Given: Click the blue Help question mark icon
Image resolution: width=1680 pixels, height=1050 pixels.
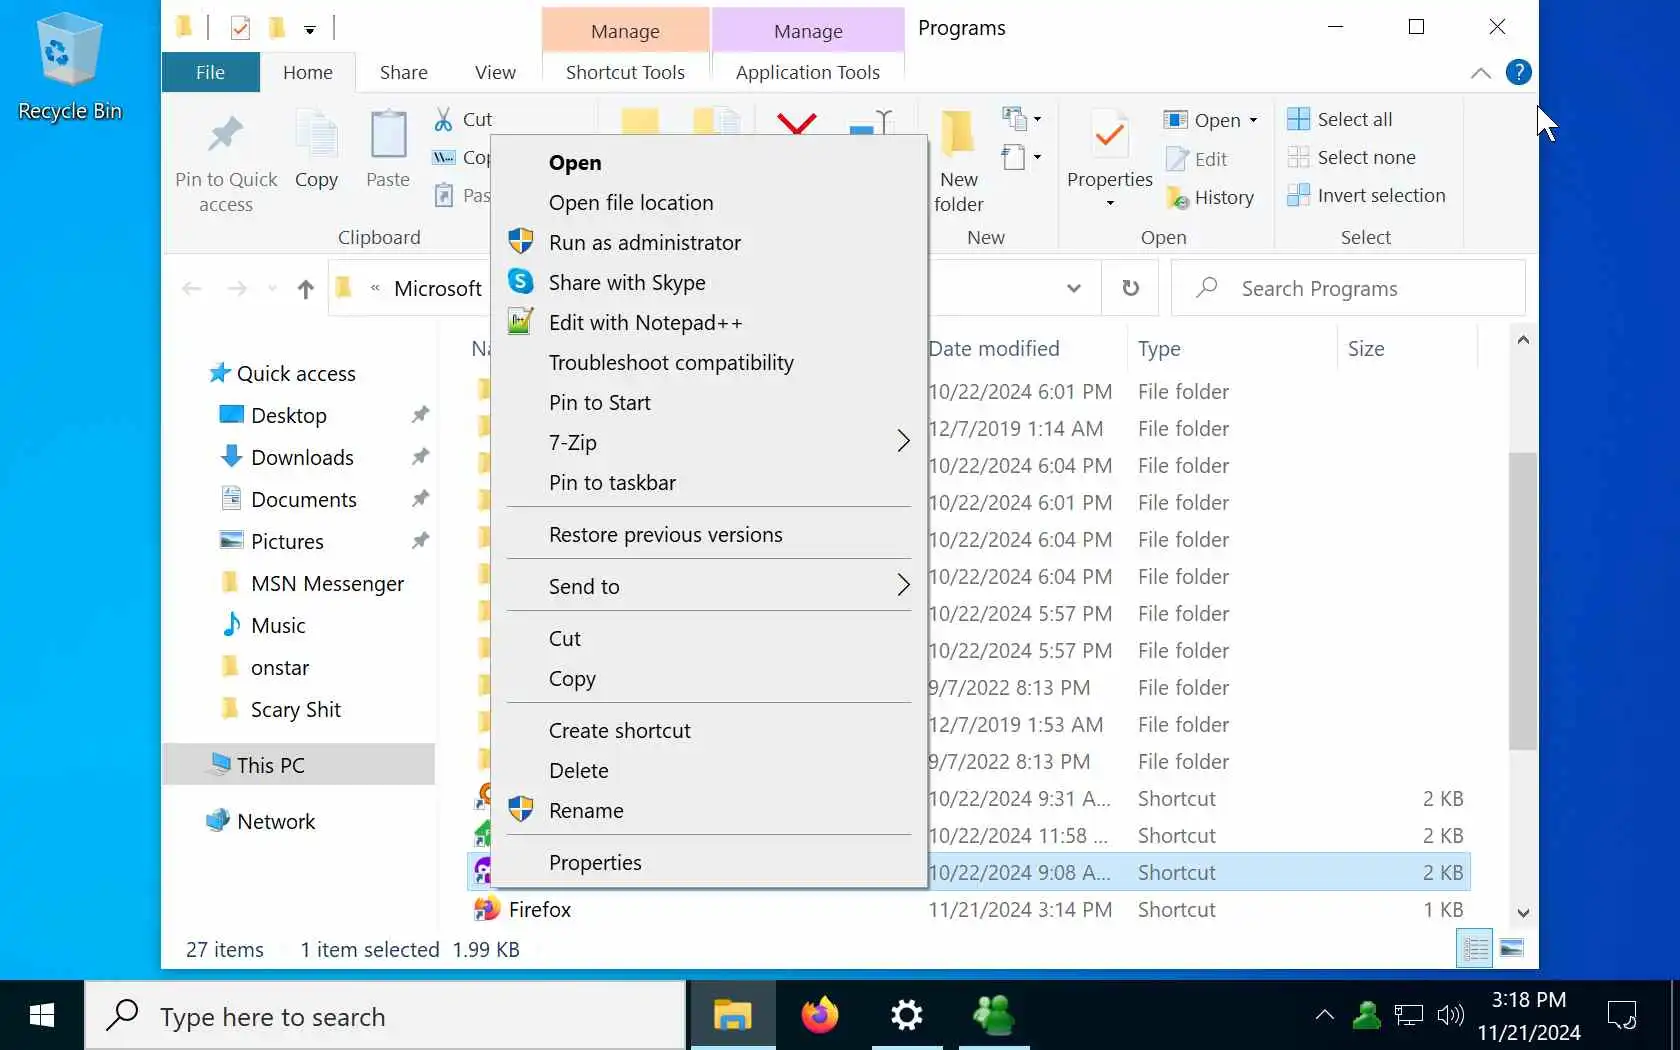Looking at the screenshot, I should [x=1518, y=72].
